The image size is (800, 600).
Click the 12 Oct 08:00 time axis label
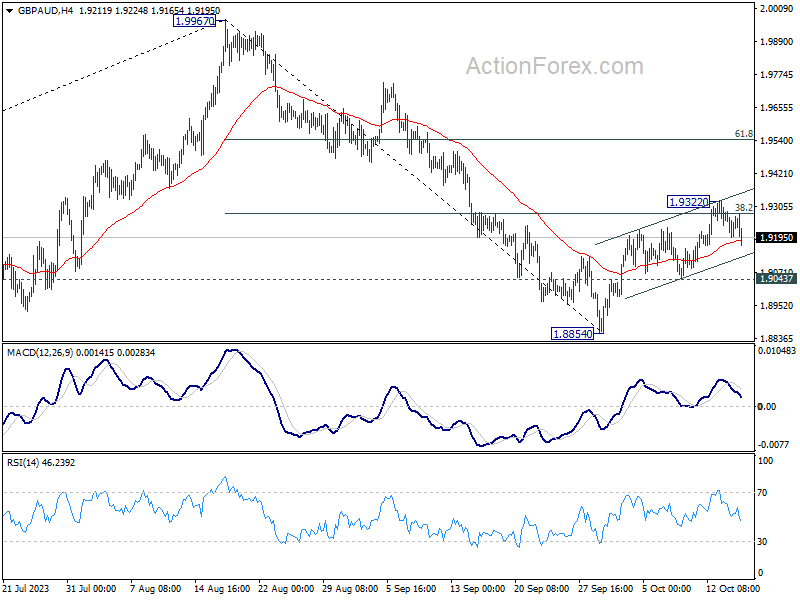(733, 588)
